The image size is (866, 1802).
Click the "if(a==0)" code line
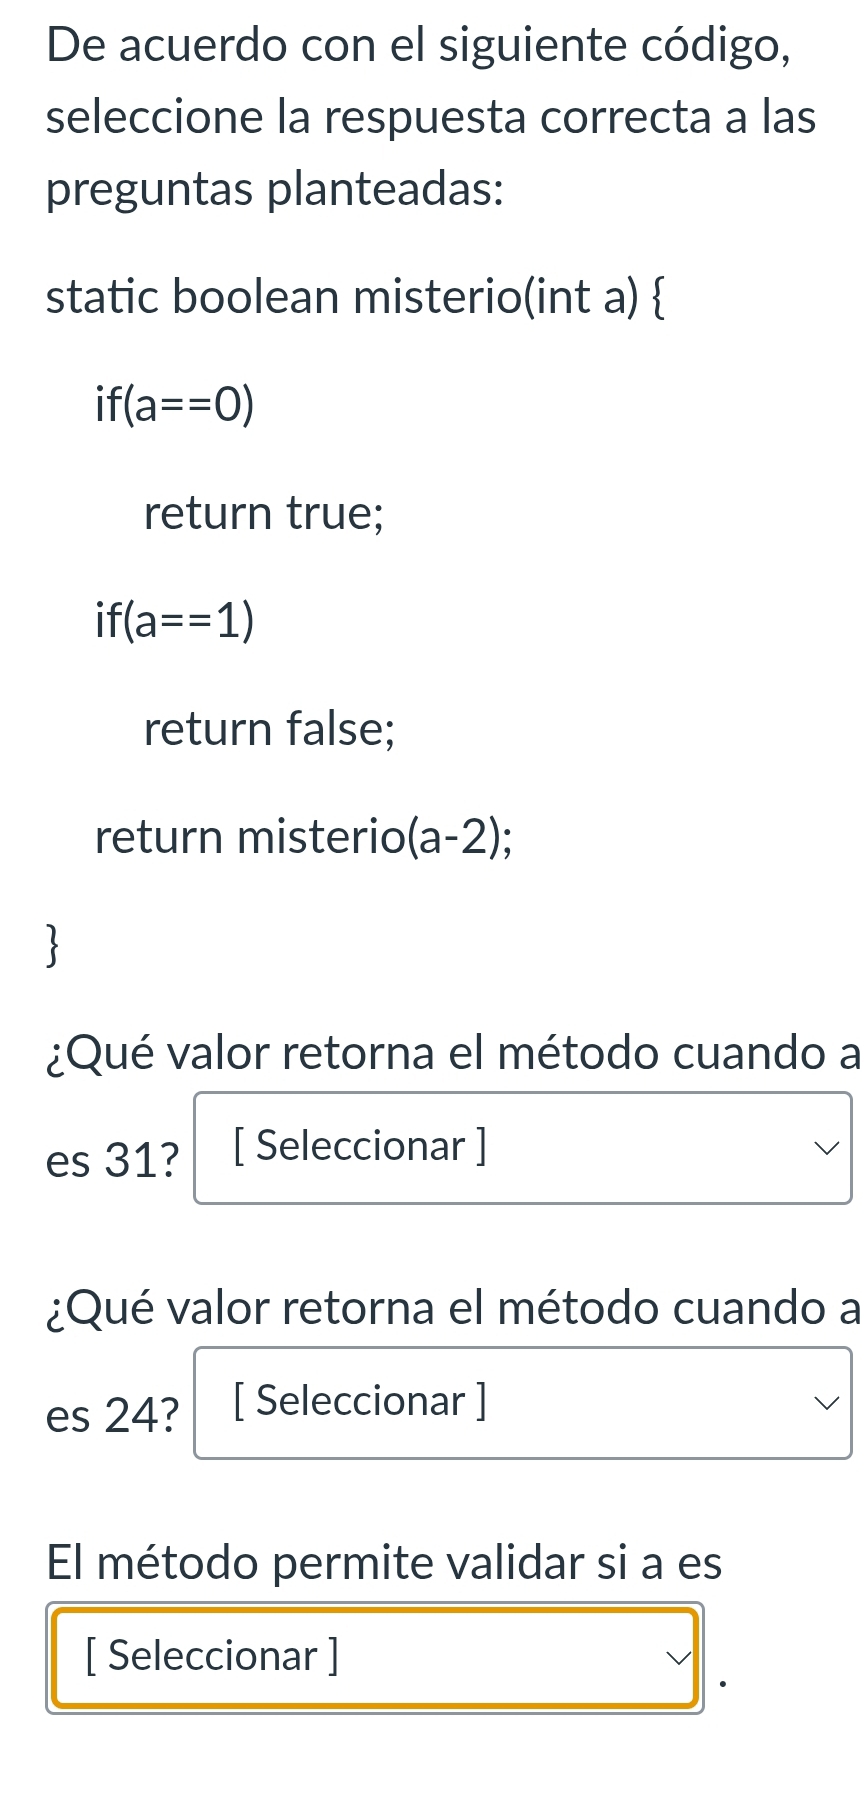pos(175,404)
